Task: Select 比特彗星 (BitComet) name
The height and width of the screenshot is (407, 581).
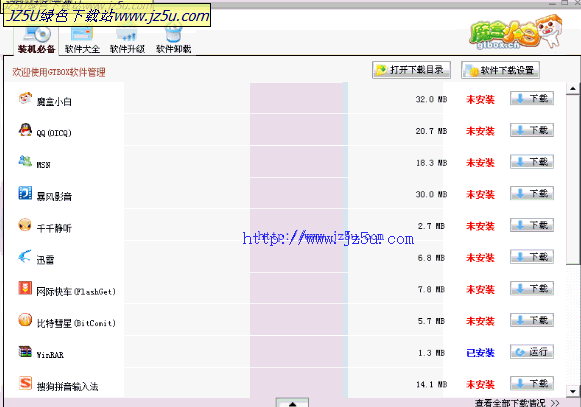Action: tap(76, 323)
